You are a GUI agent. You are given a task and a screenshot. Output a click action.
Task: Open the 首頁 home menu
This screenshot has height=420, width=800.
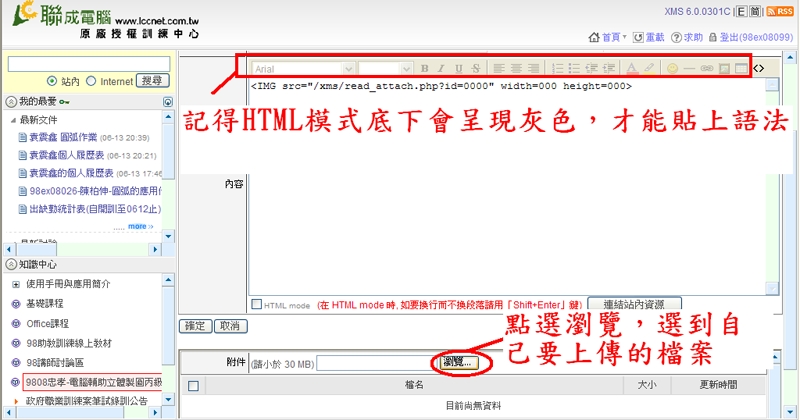[609, 37]
